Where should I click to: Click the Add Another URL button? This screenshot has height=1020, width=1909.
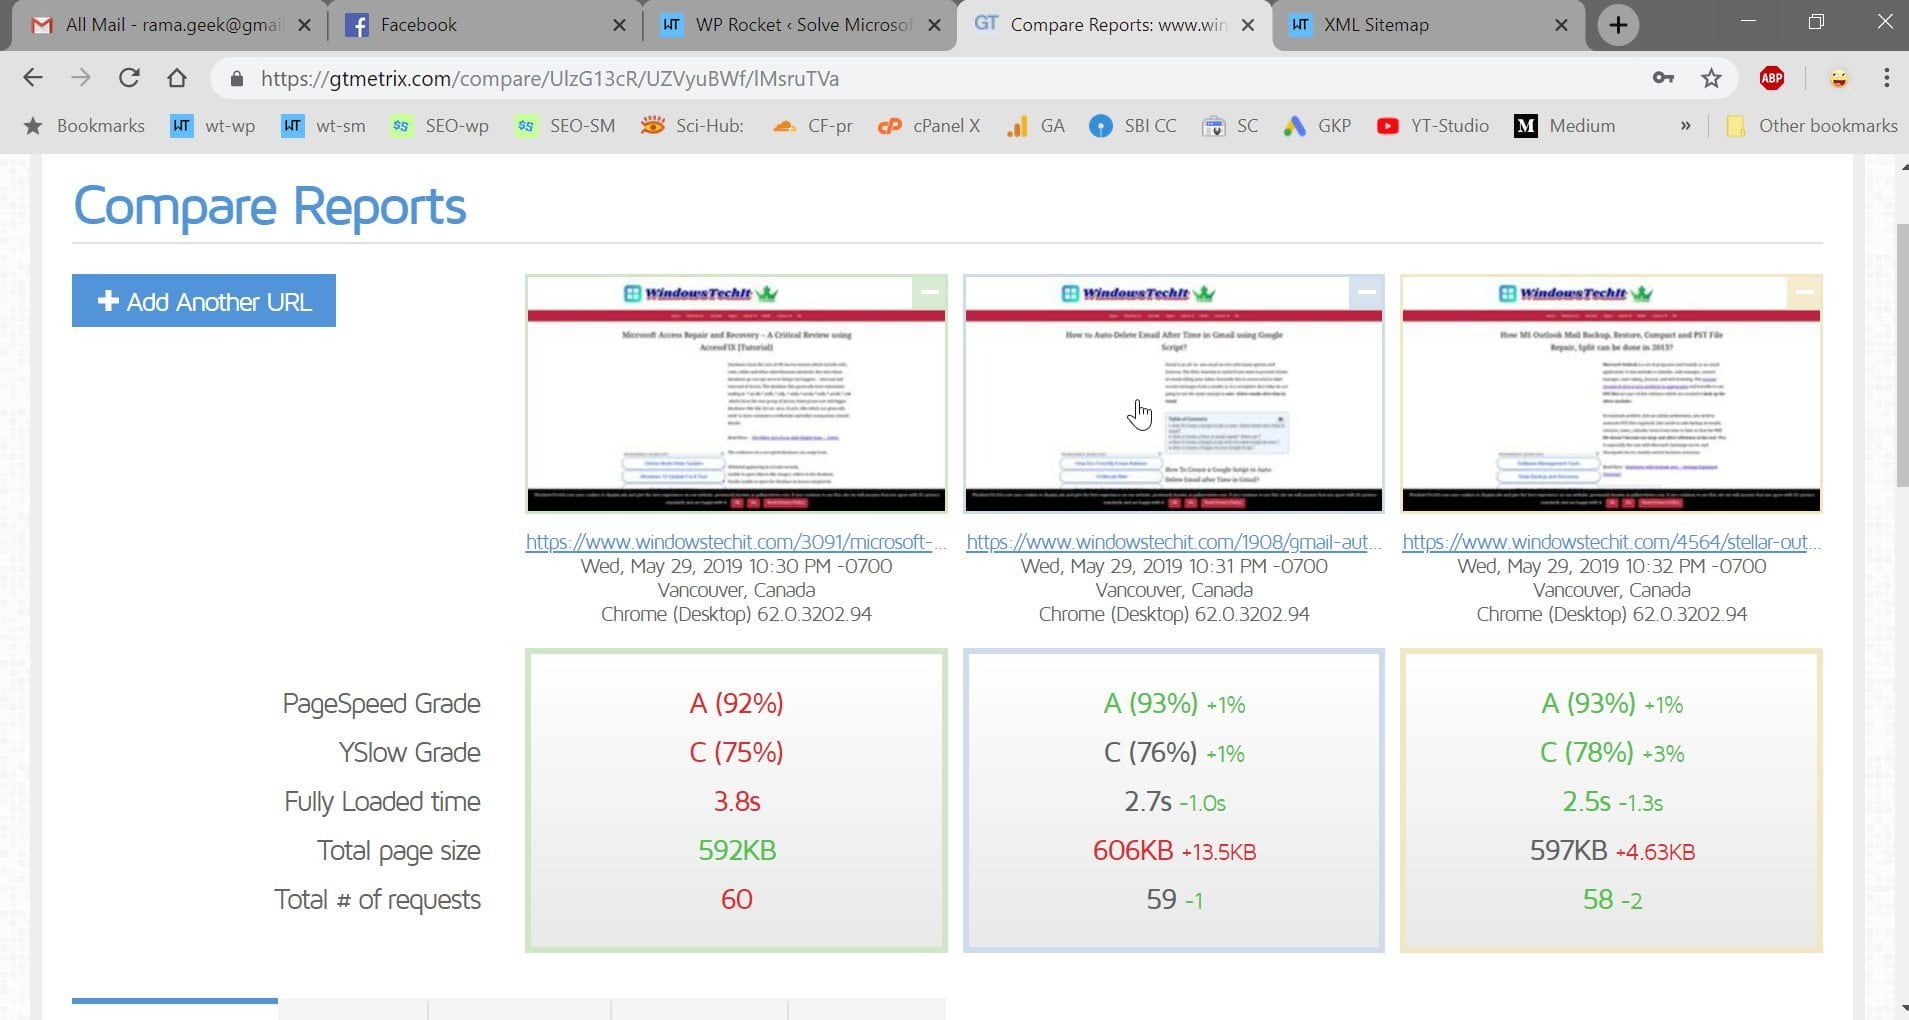pyautogui.click(x=204, y=301)
